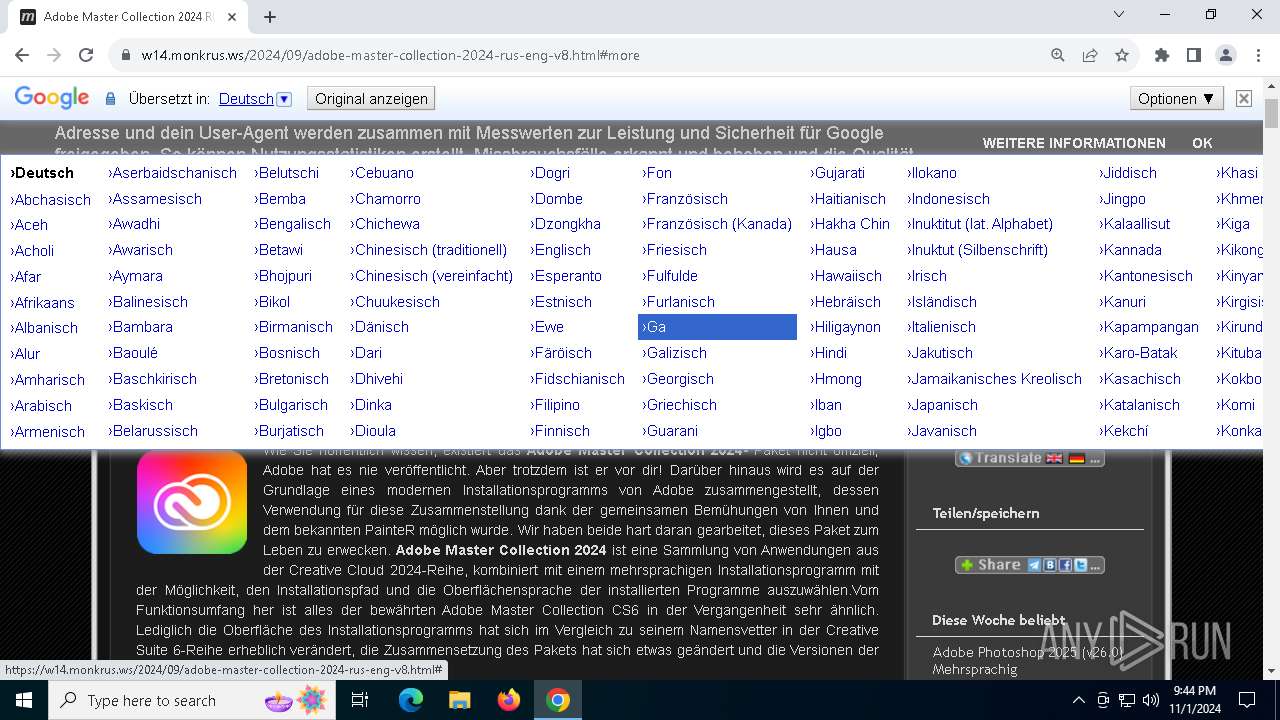Click the Deutsch translate language link
Image resolution: width=1280 pixels, height=720 pixels.
coord(246,99)
